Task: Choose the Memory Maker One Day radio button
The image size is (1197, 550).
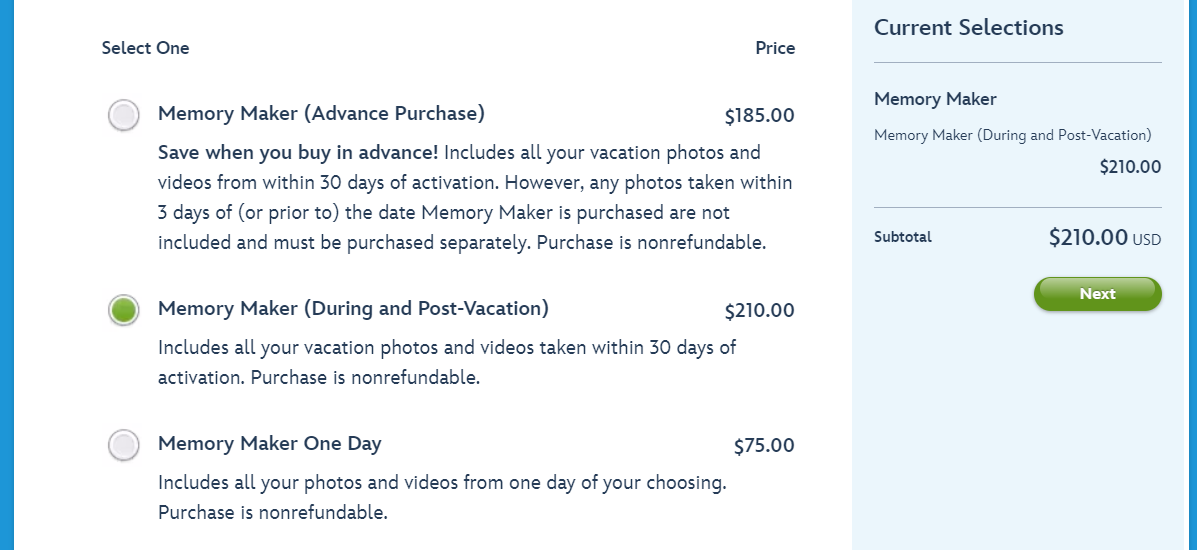Action: [x=124, y=445]
